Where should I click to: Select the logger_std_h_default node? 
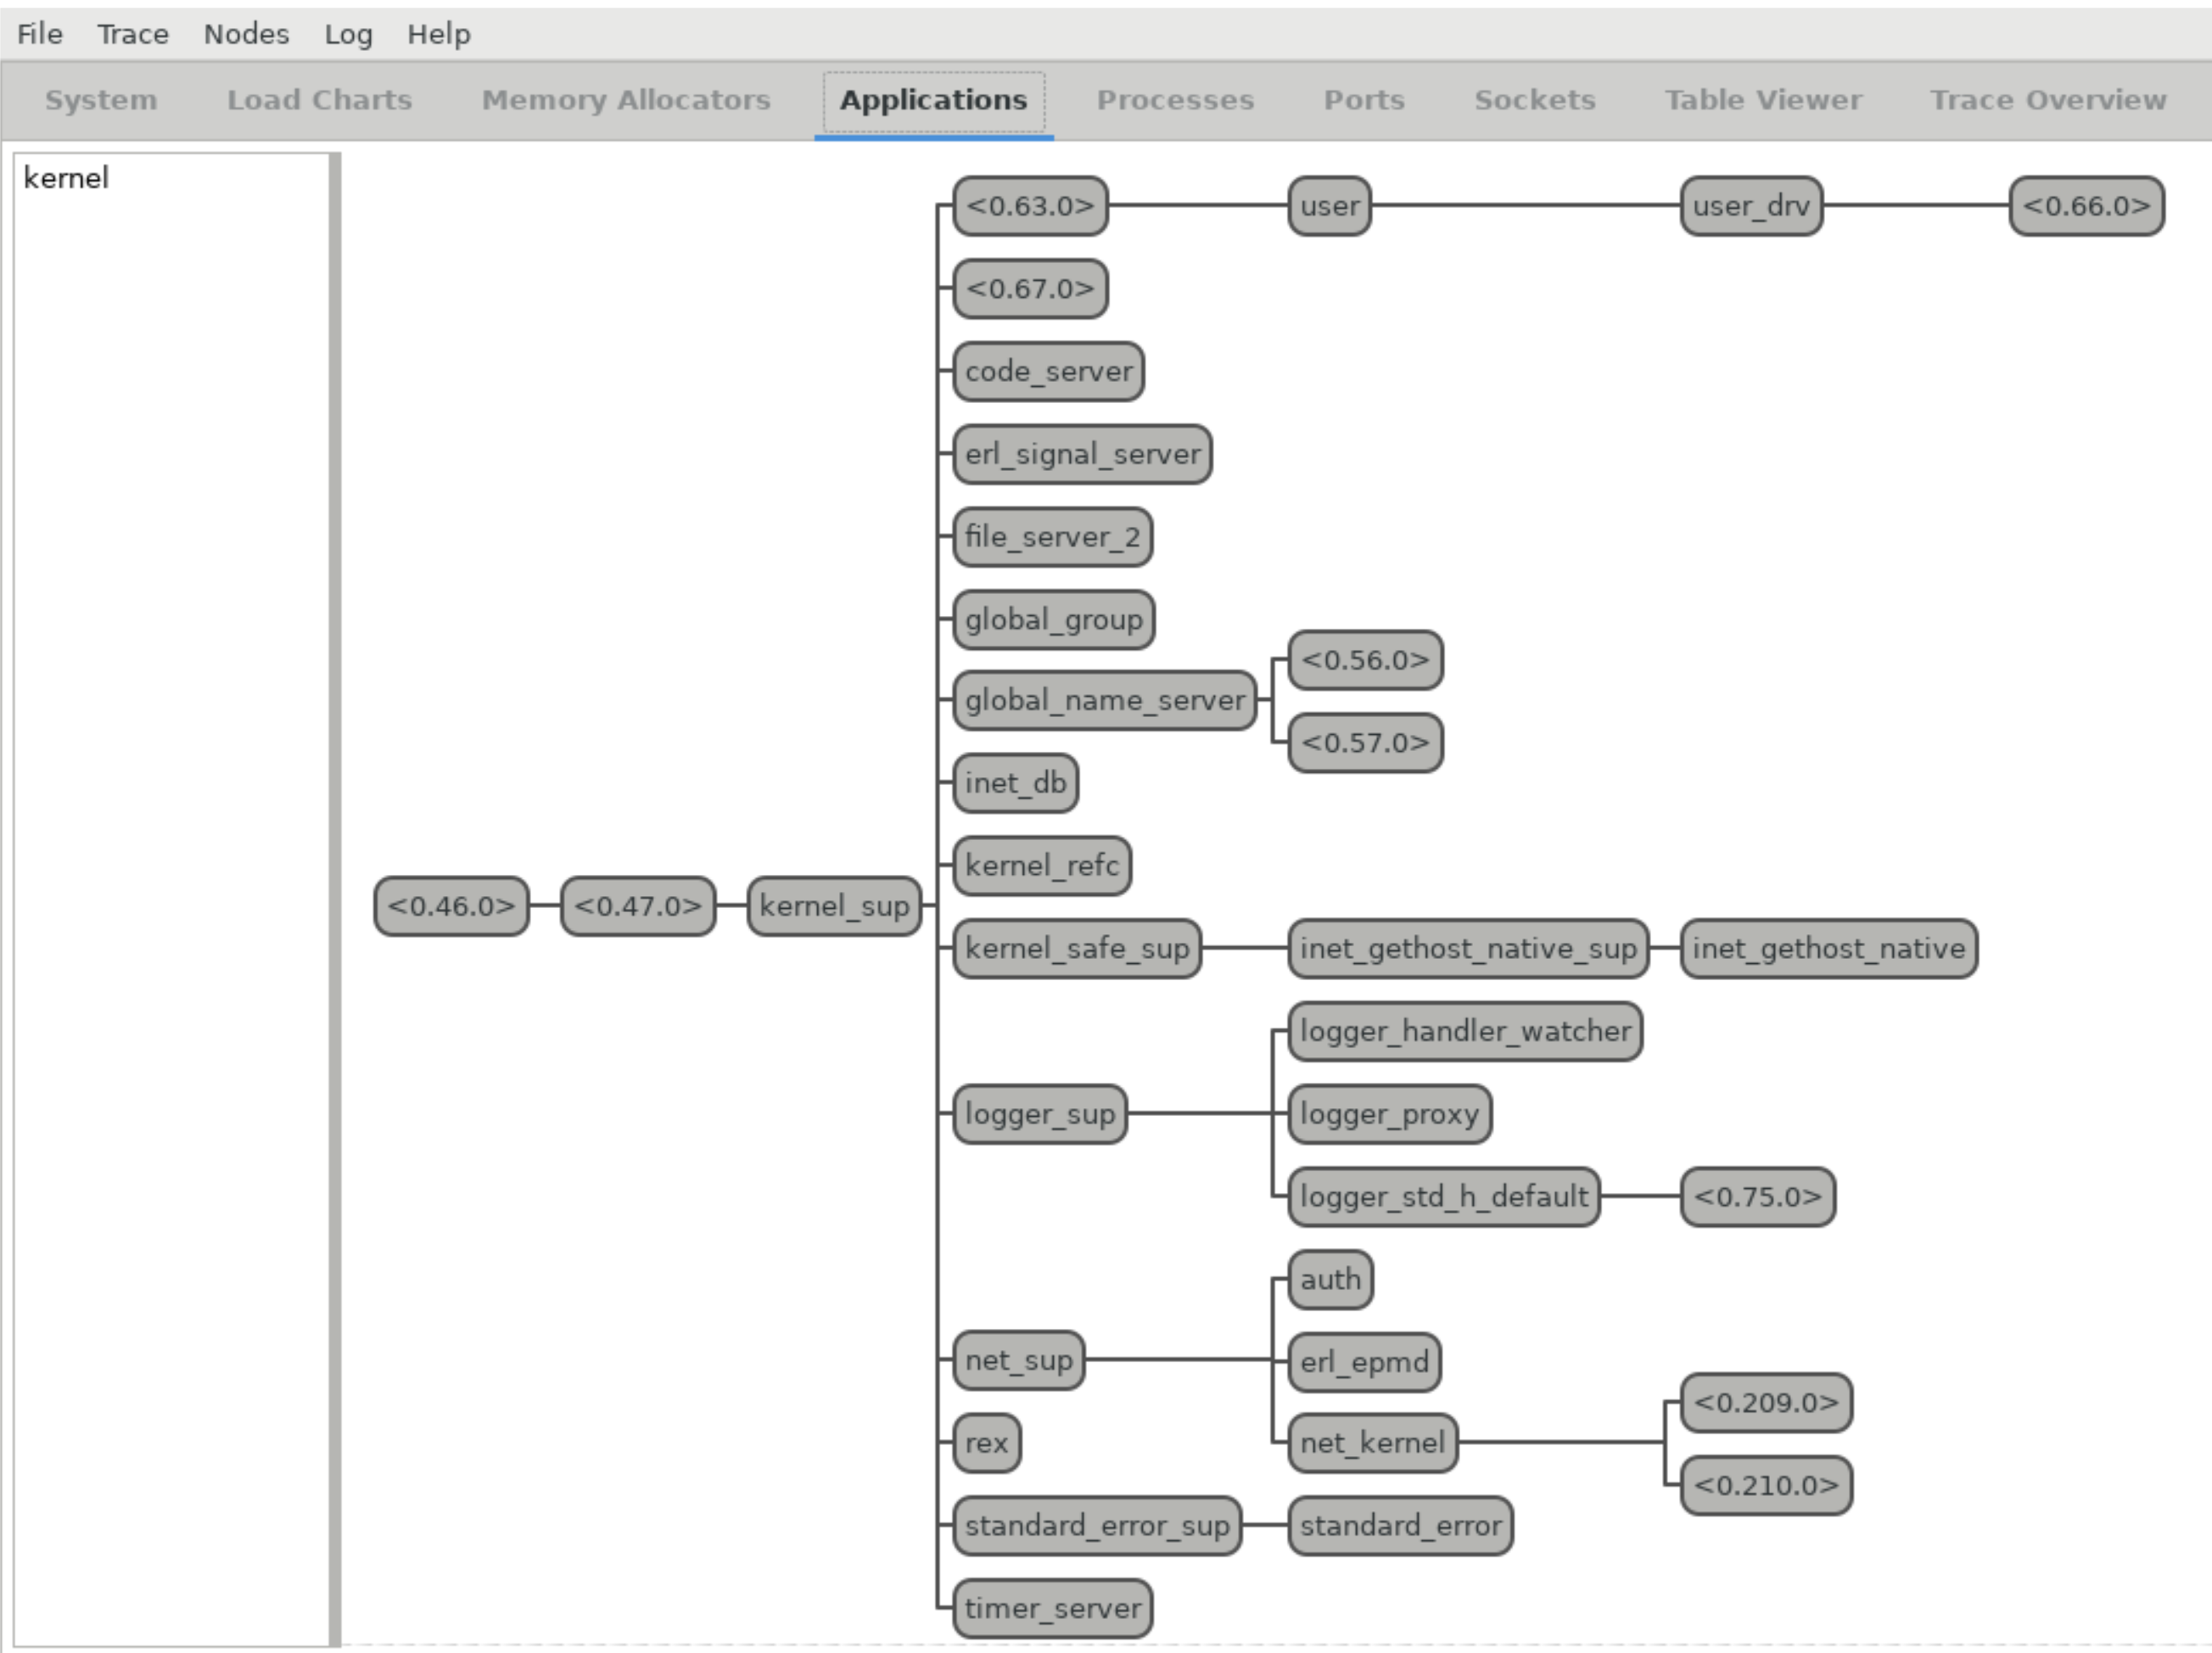point(1444,1196)
